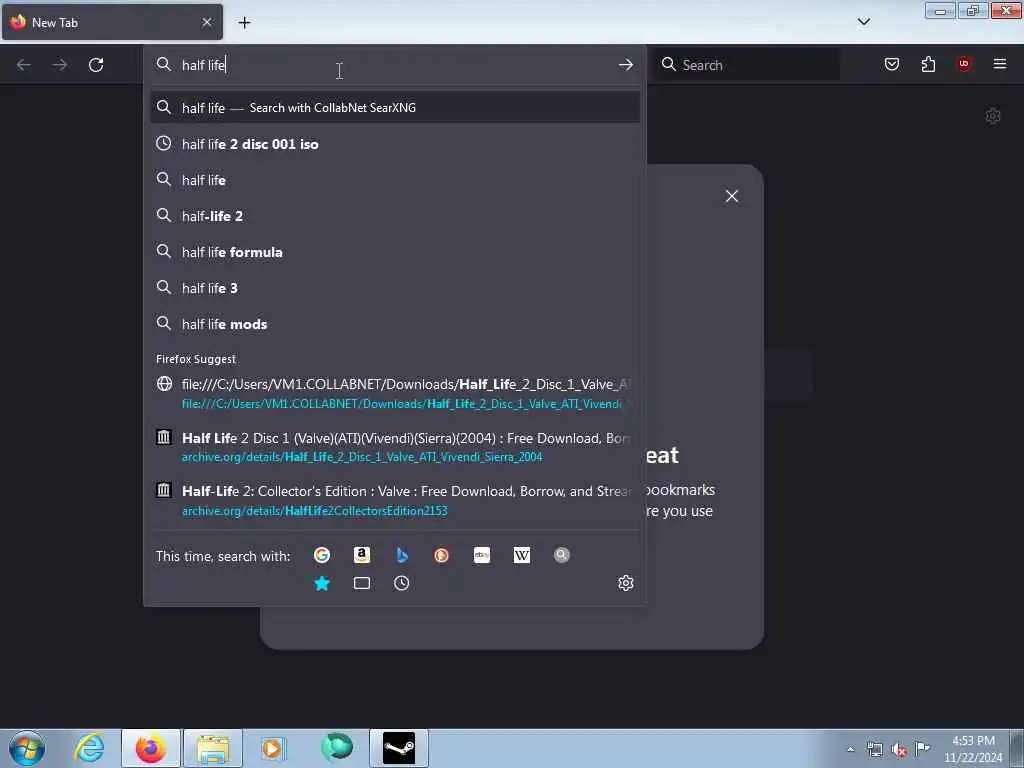List all tabs dropdown arrow
Screen dimensions: 1024x768
click(864, 22)
